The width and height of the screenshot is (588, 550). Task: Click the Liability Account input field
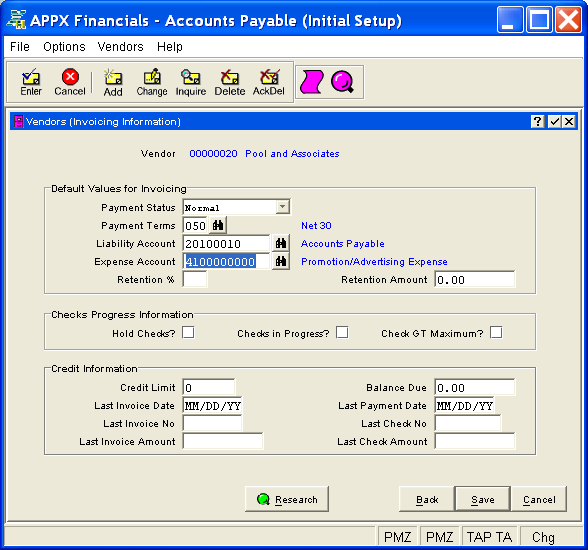click(x=226, y=243)
